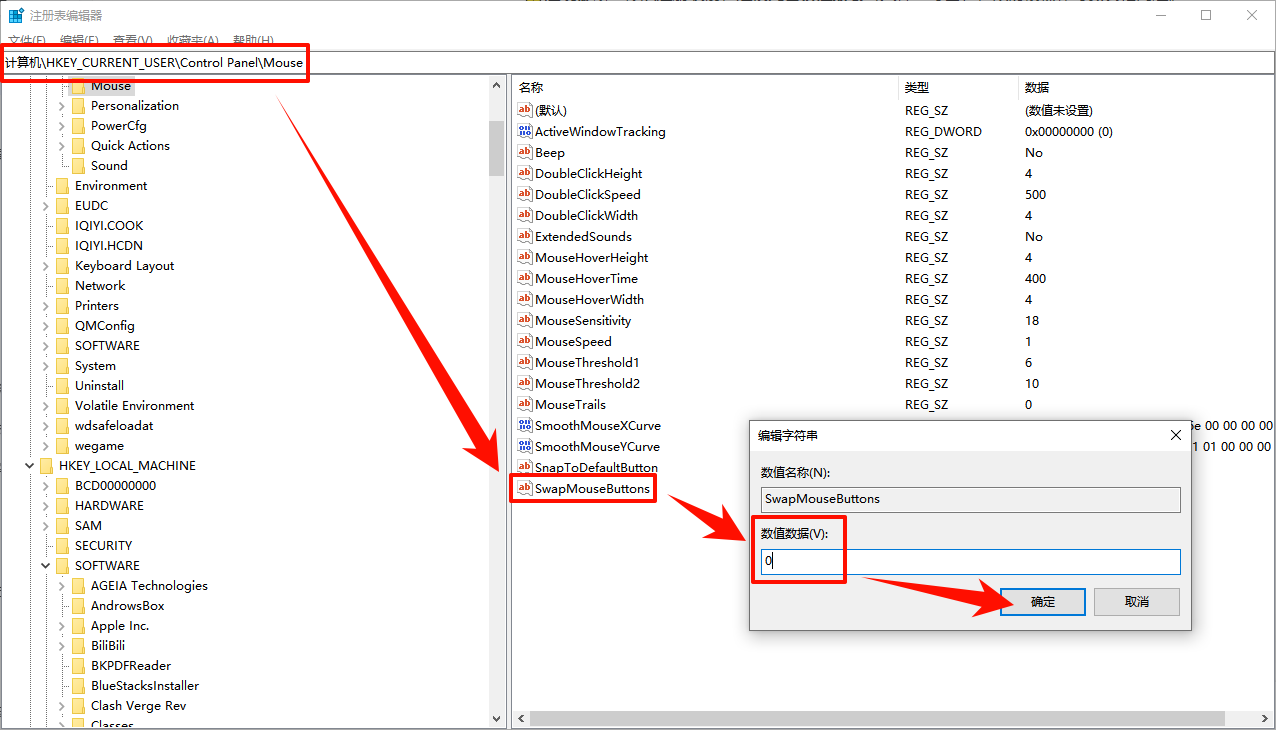Close the 编辑字符串 dialog with X
Screen dimensions: 1276x730
[1176, 436]
